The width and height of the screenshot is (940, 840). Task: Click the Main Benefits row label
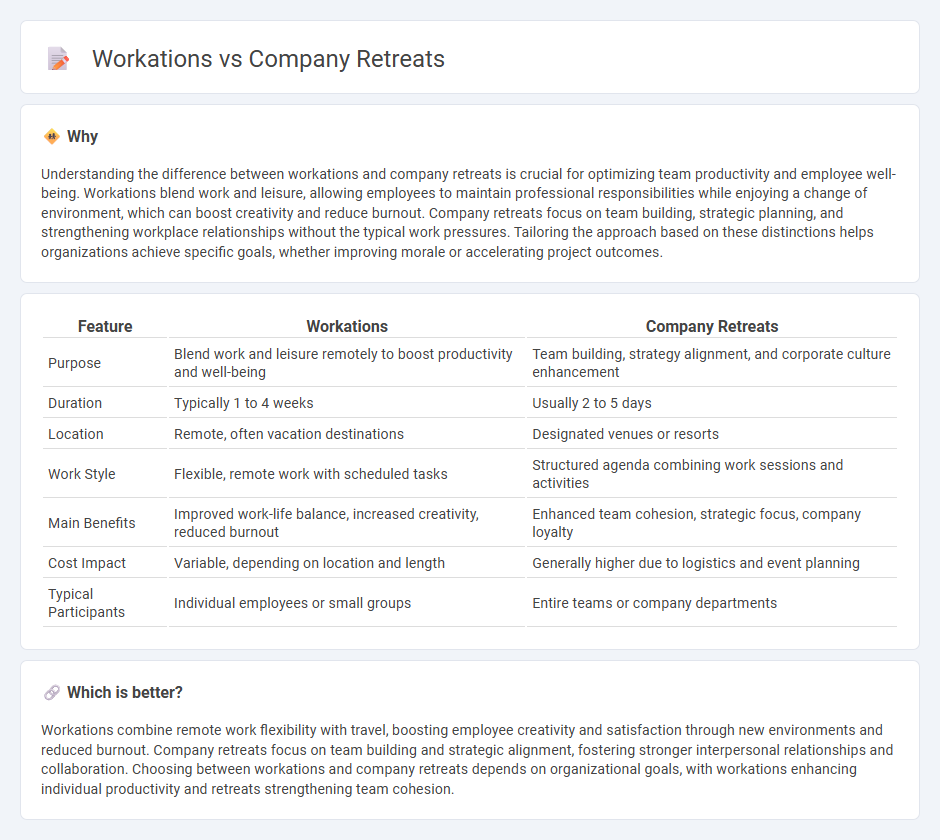[92, 523]
